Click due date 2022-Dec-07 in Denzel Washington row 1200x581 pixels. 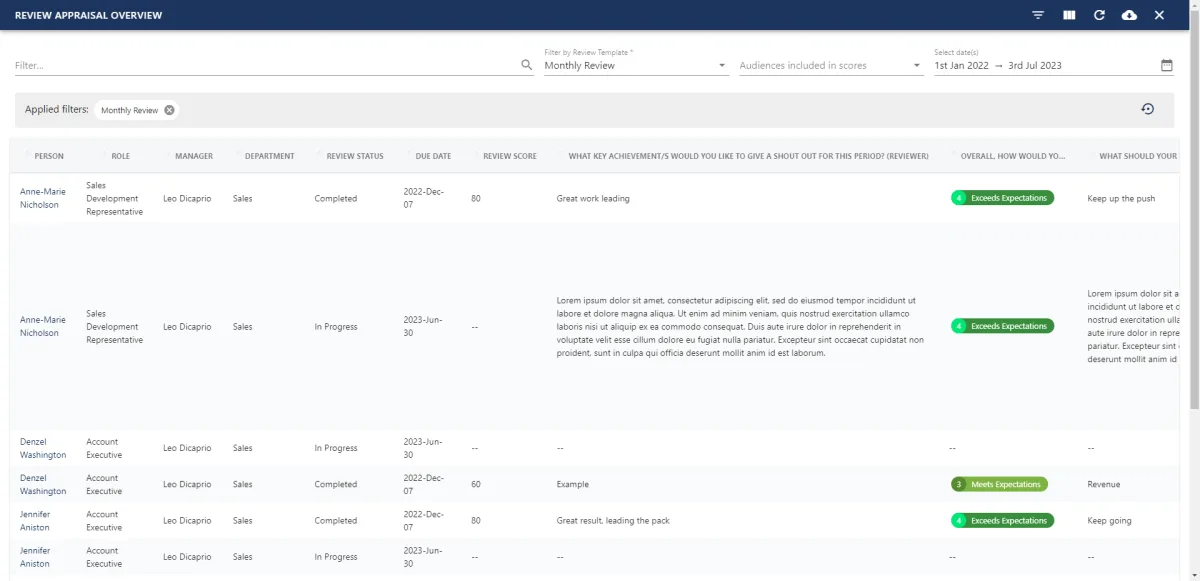(424, 484)
